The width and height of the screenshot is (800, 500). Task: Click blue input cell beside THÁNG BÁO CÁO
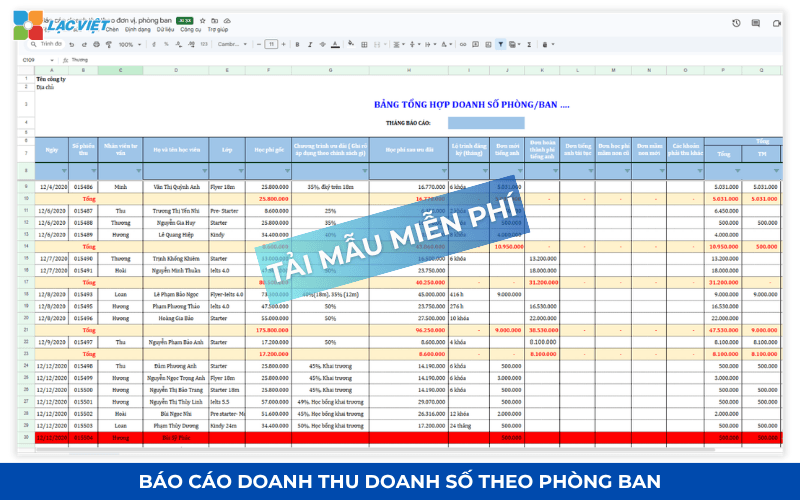click(486, 123)
